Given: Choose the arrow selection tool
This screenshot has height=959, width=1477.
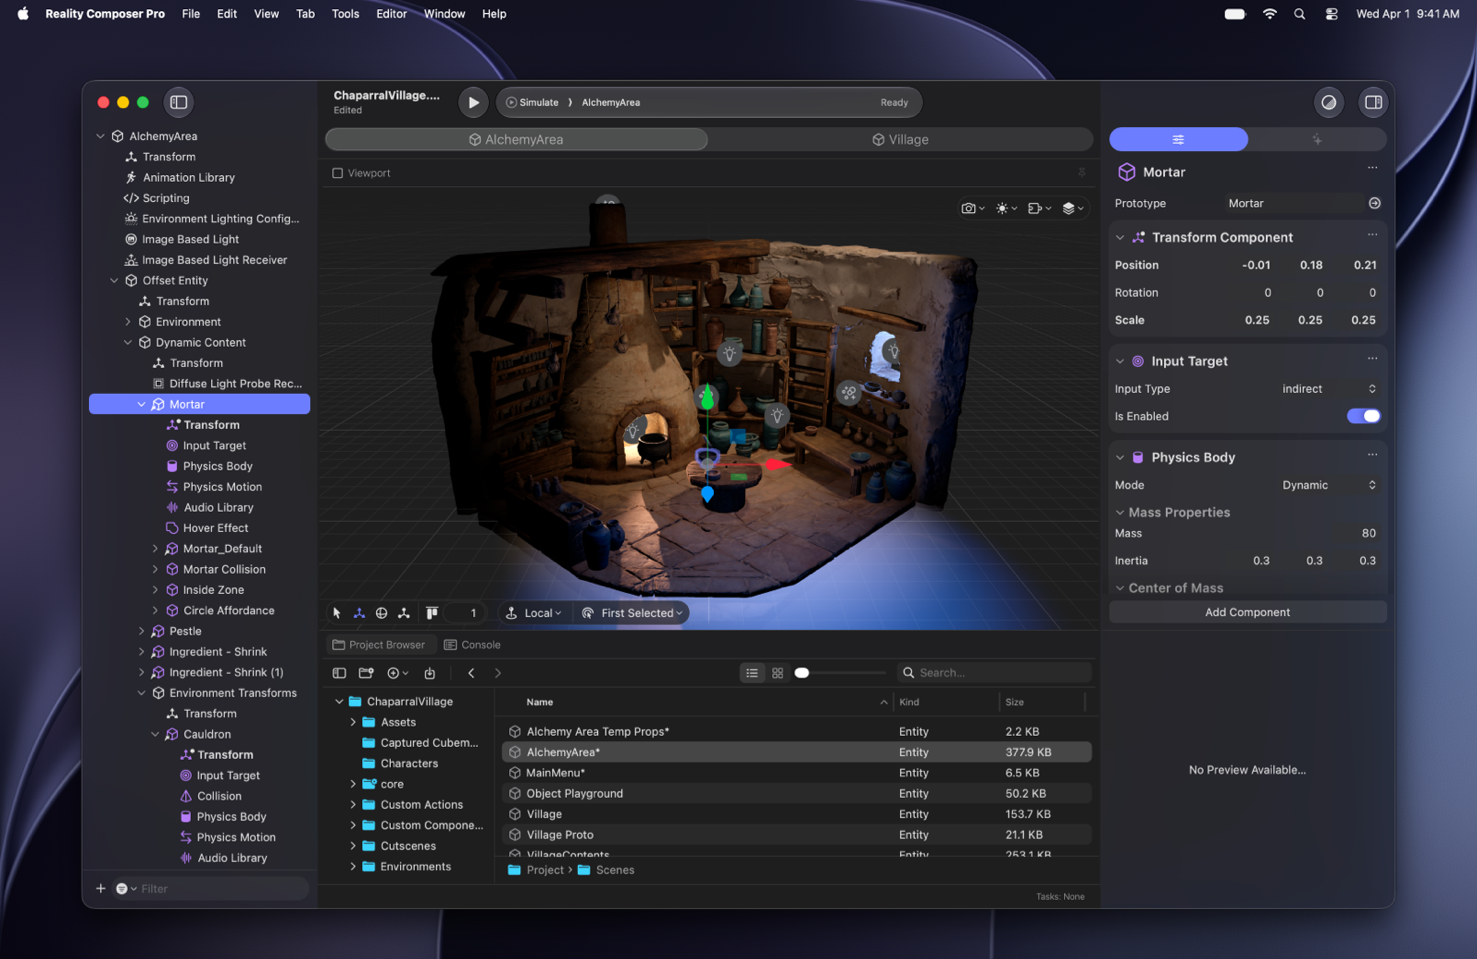Looking at the screenshot, I should click(x=337, y=613).
